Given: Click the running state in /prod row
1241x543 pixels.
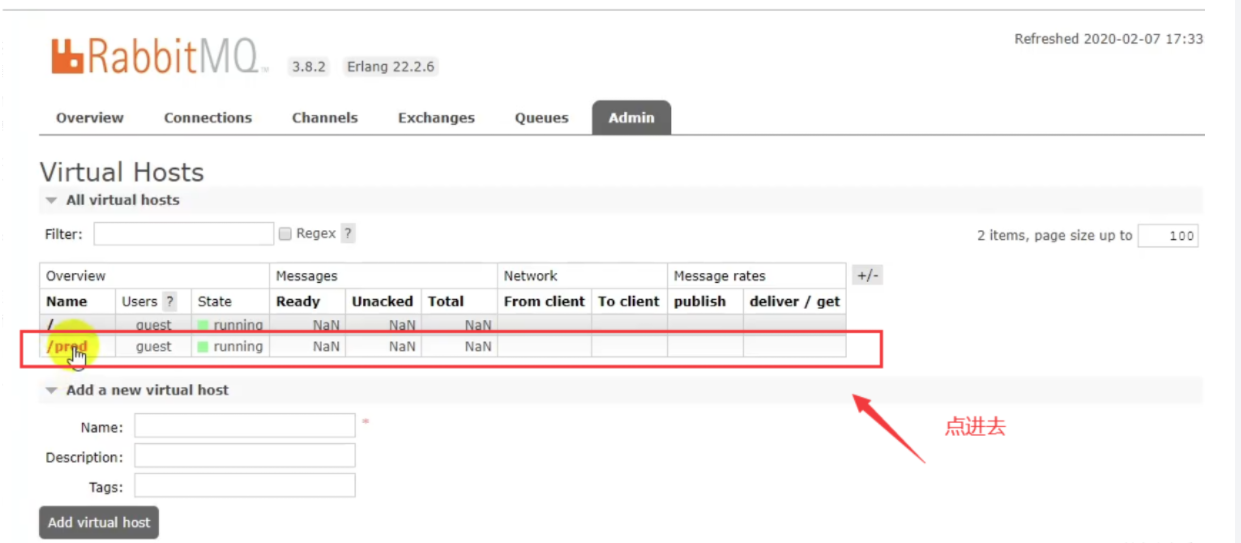Looking at the screenshot, I should pyautogui.click(x=230, y=347).
